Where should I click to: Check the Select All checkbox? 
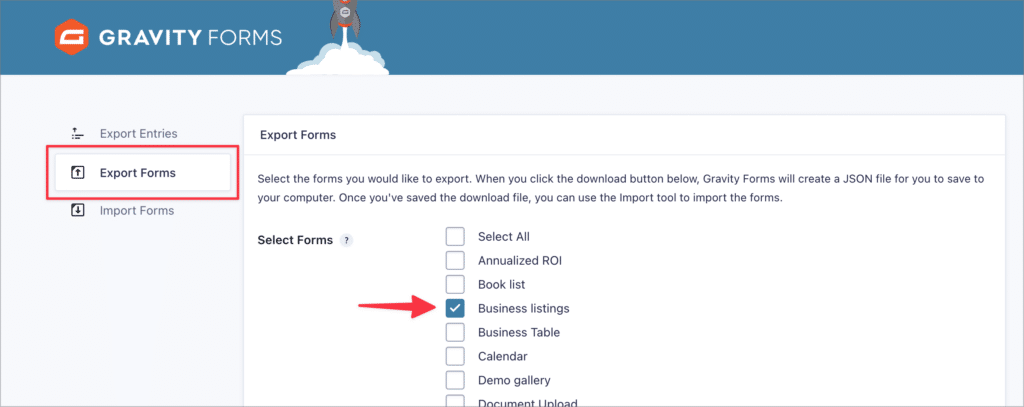tap(455, 236)
